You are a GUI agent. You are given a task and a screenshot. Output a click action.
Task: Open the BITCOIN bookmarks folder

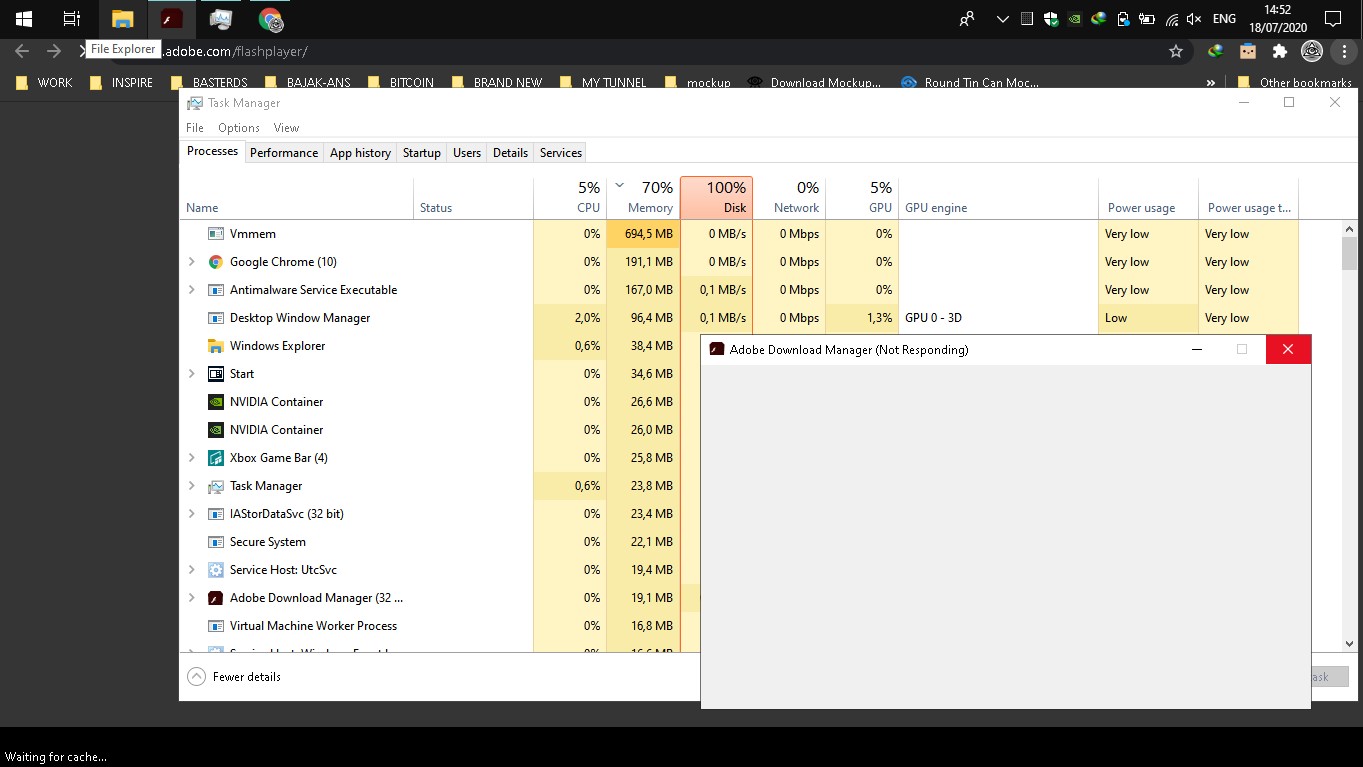coord(401,83)
